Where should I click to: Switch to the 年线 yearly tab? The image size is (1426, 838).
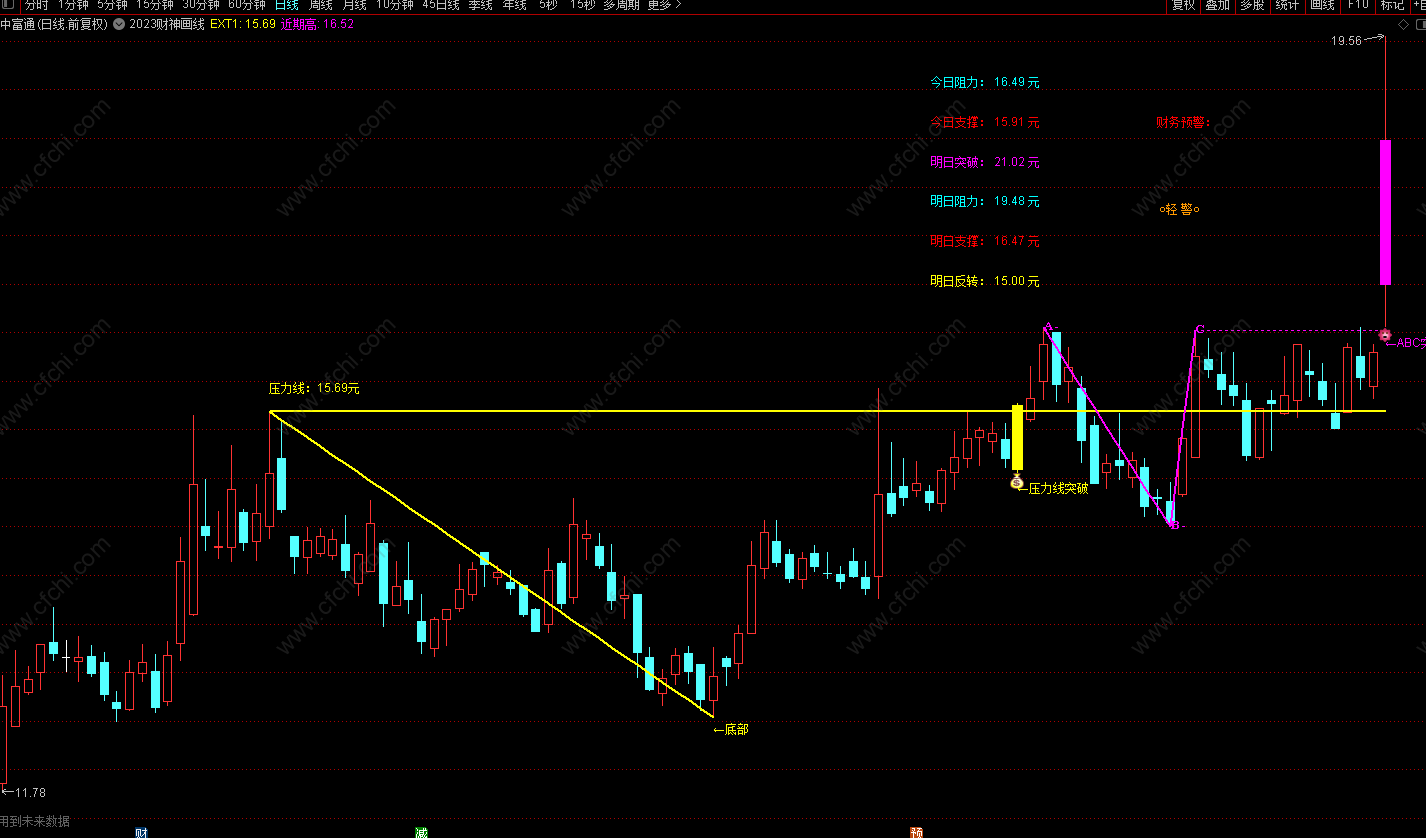(x=514, y=5)
